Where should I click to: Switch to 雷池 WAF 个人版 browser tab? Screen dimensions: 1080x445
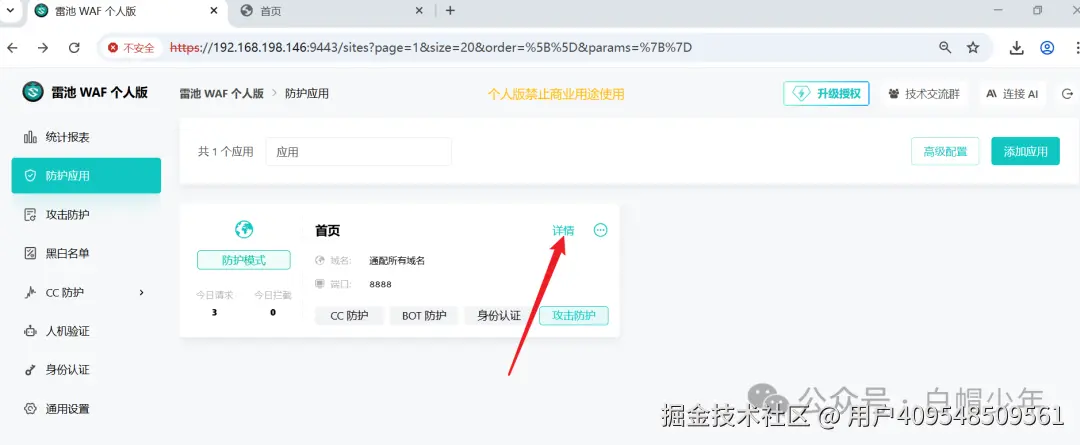pos(125,11)
